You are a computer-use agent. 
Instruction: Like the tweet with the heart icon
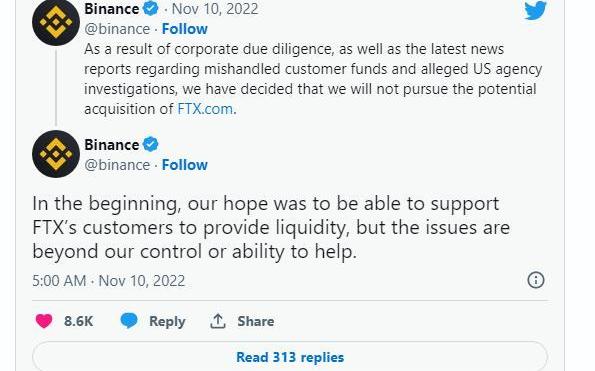44,321
